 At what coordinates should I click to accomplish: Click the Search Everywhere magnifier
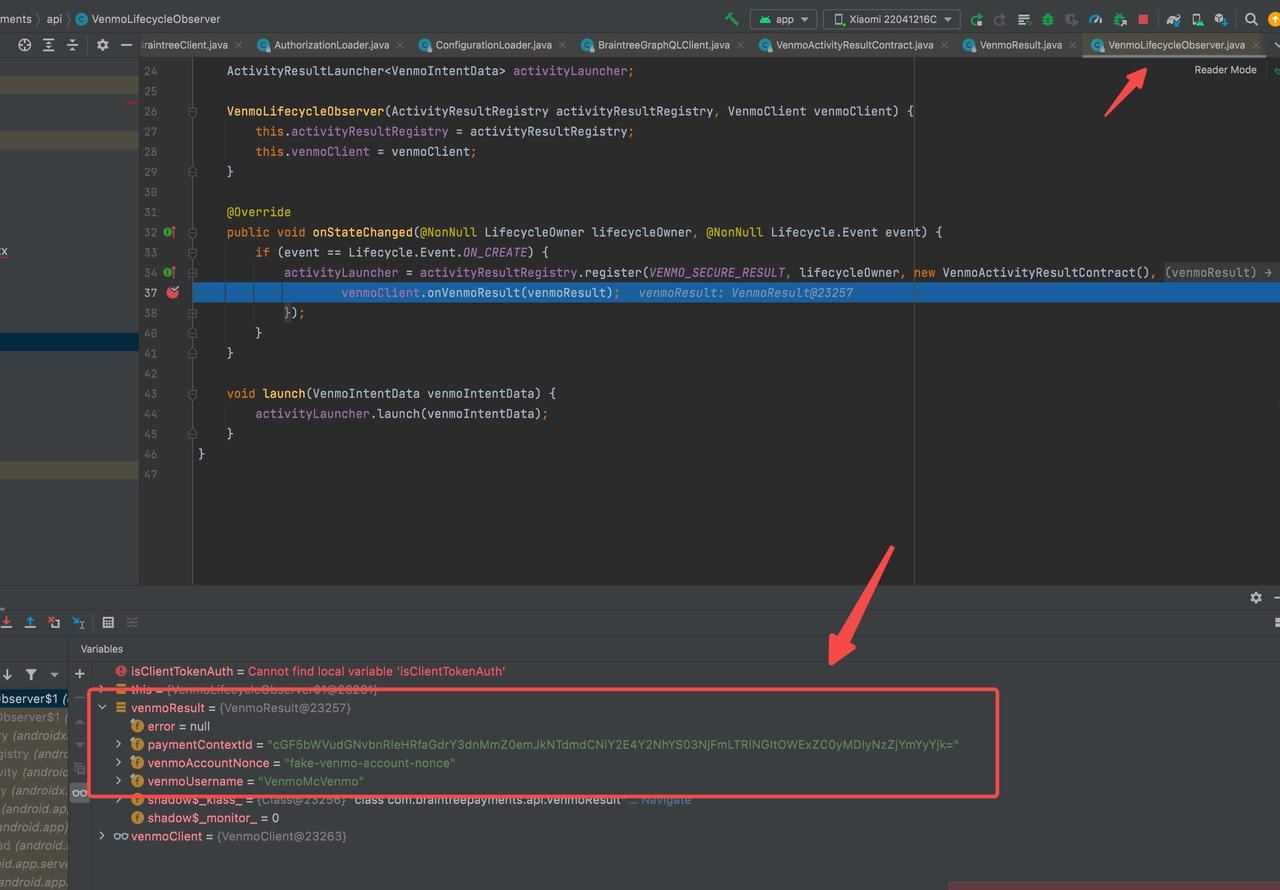[1251, 19]
